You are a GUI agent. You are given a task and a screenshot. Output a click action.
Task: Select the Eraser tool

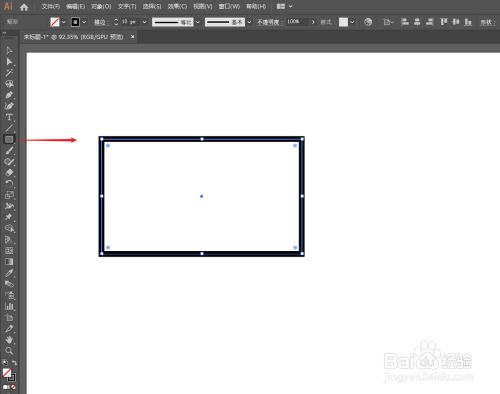tap(9, 173)
